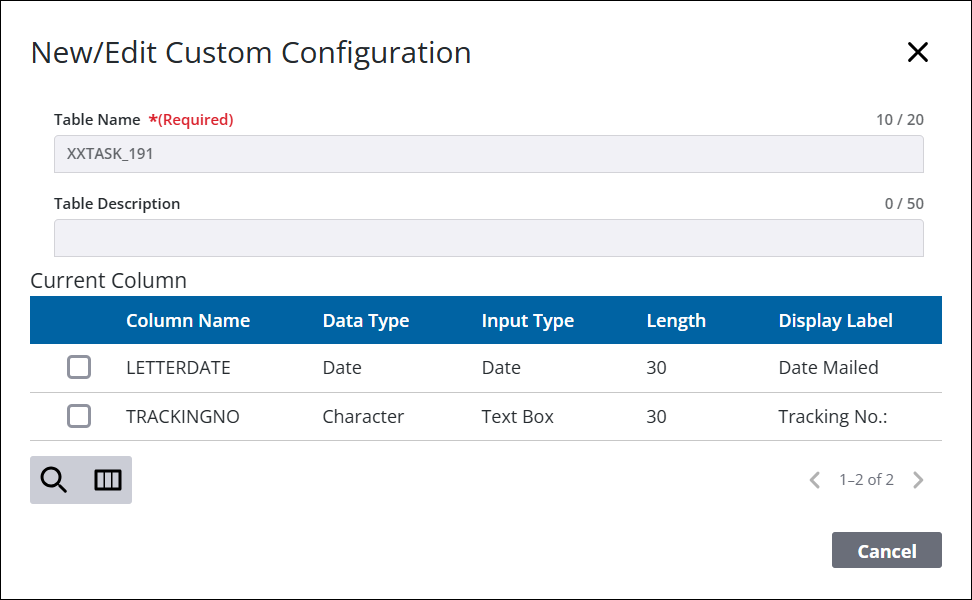972x600 pixels.
Task: Select the Data Type column header
Action: (366, 320)
